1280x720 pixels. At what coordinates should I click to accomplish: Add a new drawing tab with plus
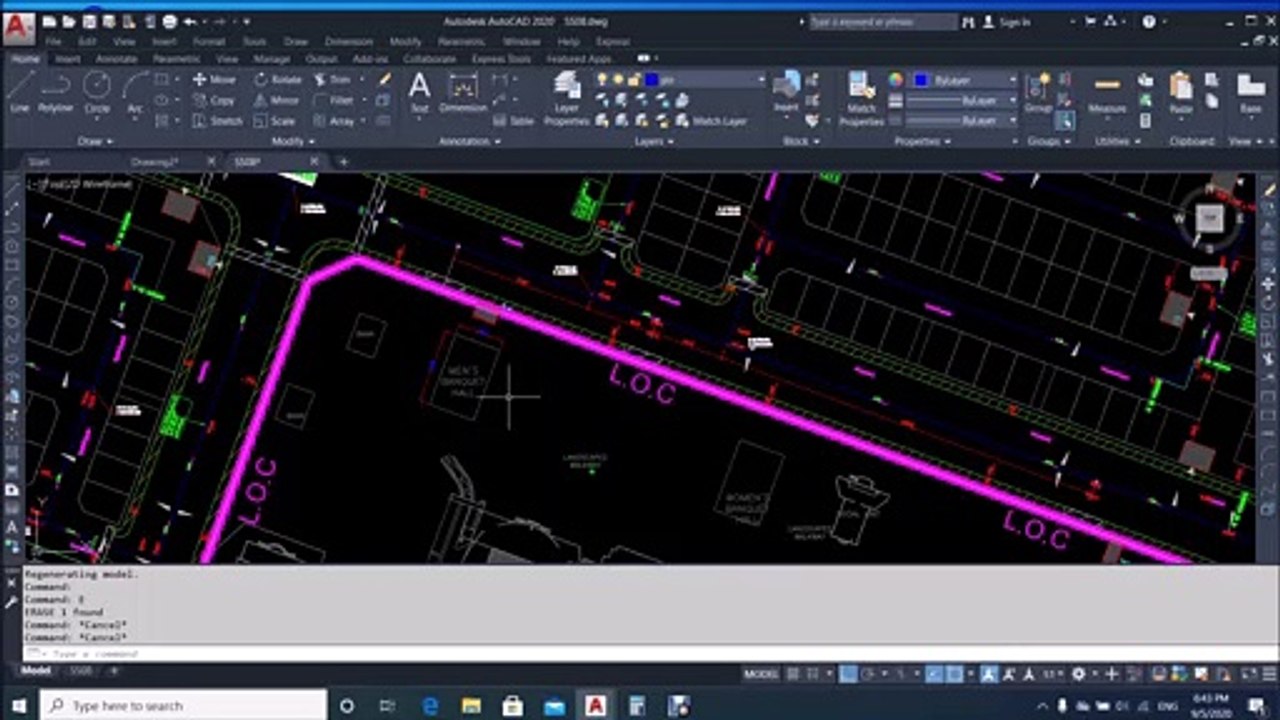[343, 161]
